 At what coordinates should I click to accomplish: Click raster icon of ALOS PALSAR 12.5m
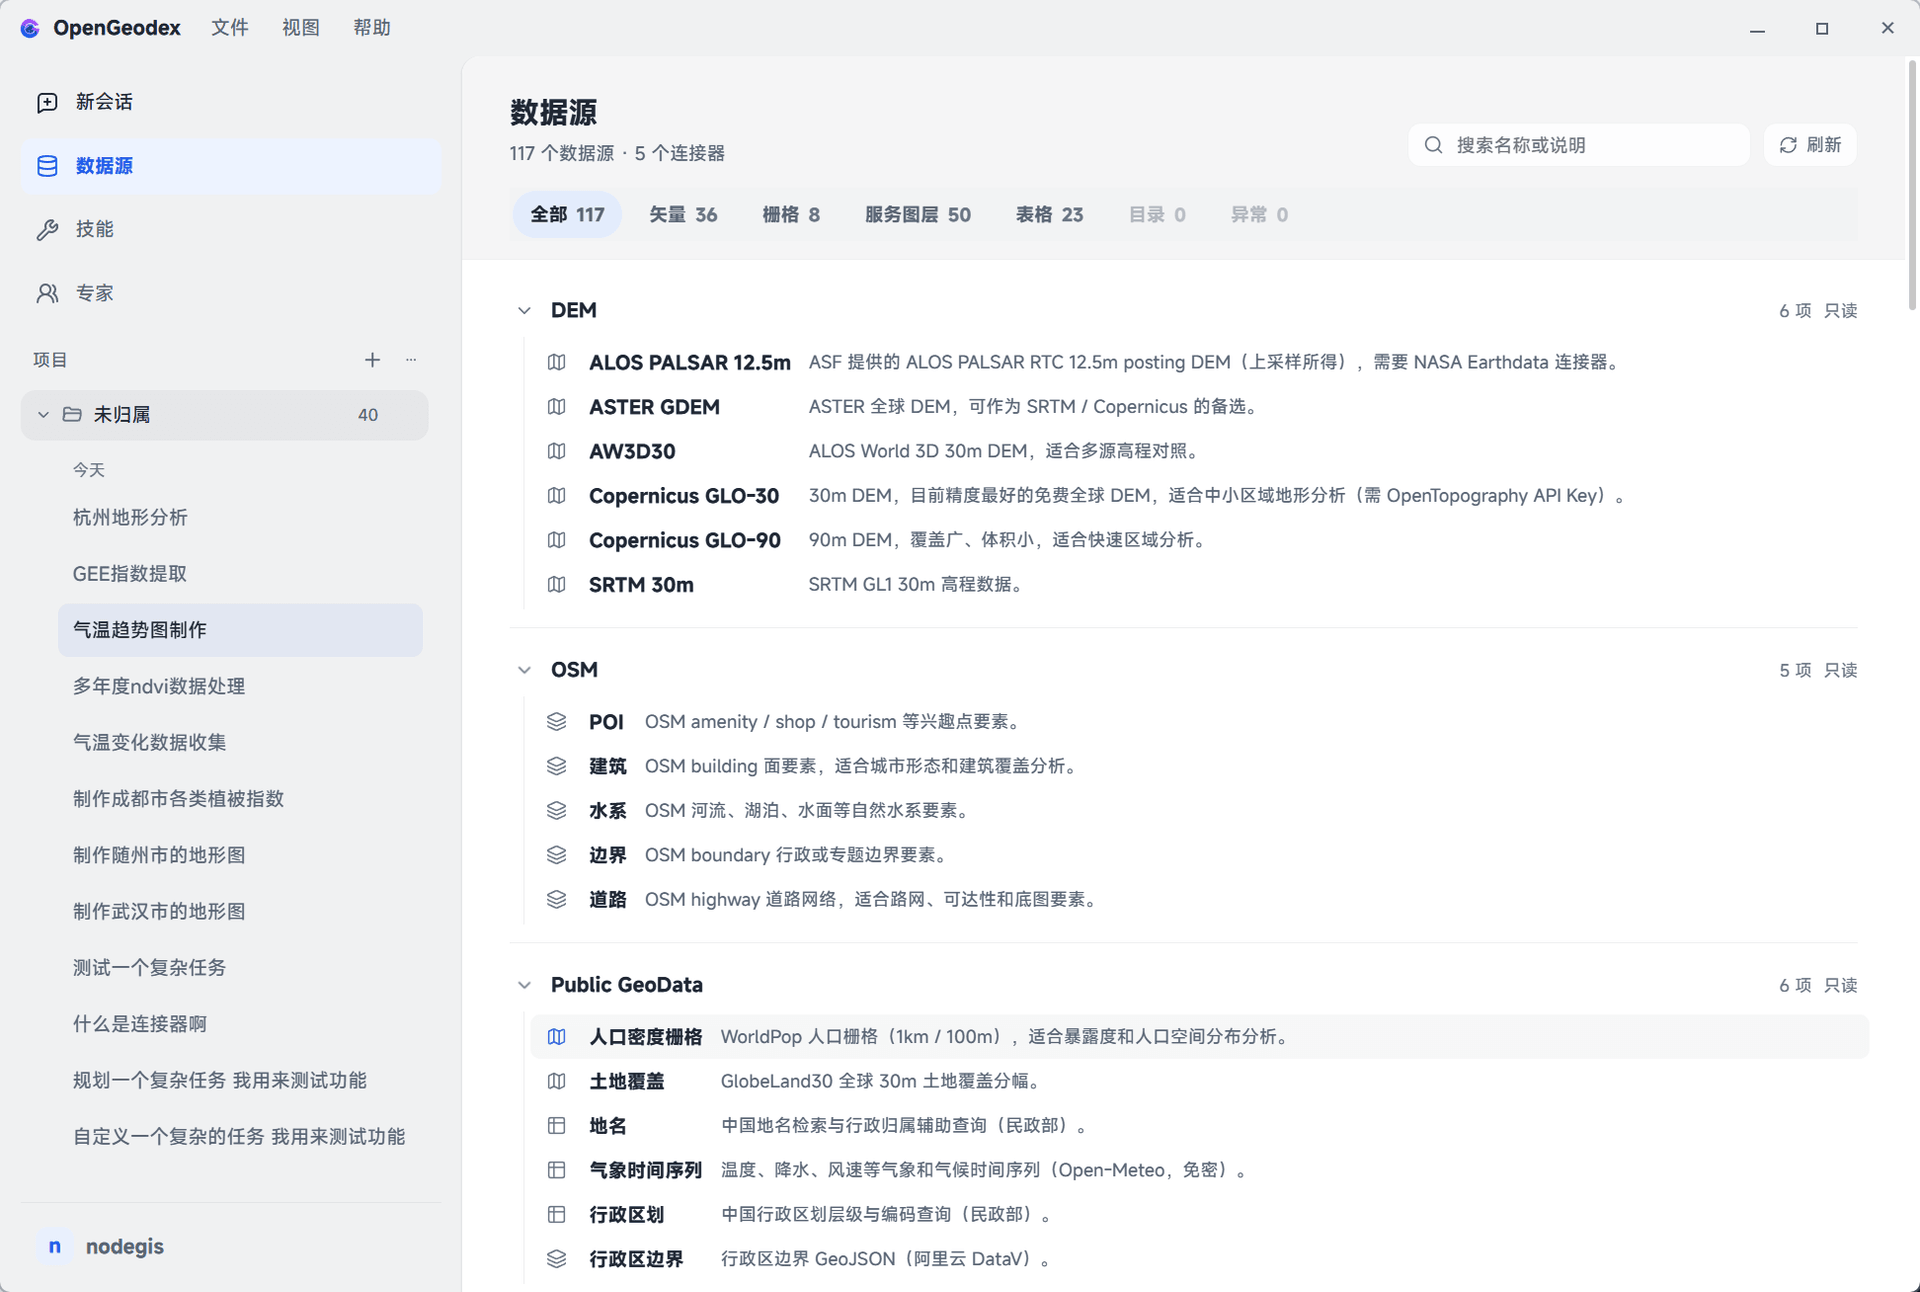[557, 362]
